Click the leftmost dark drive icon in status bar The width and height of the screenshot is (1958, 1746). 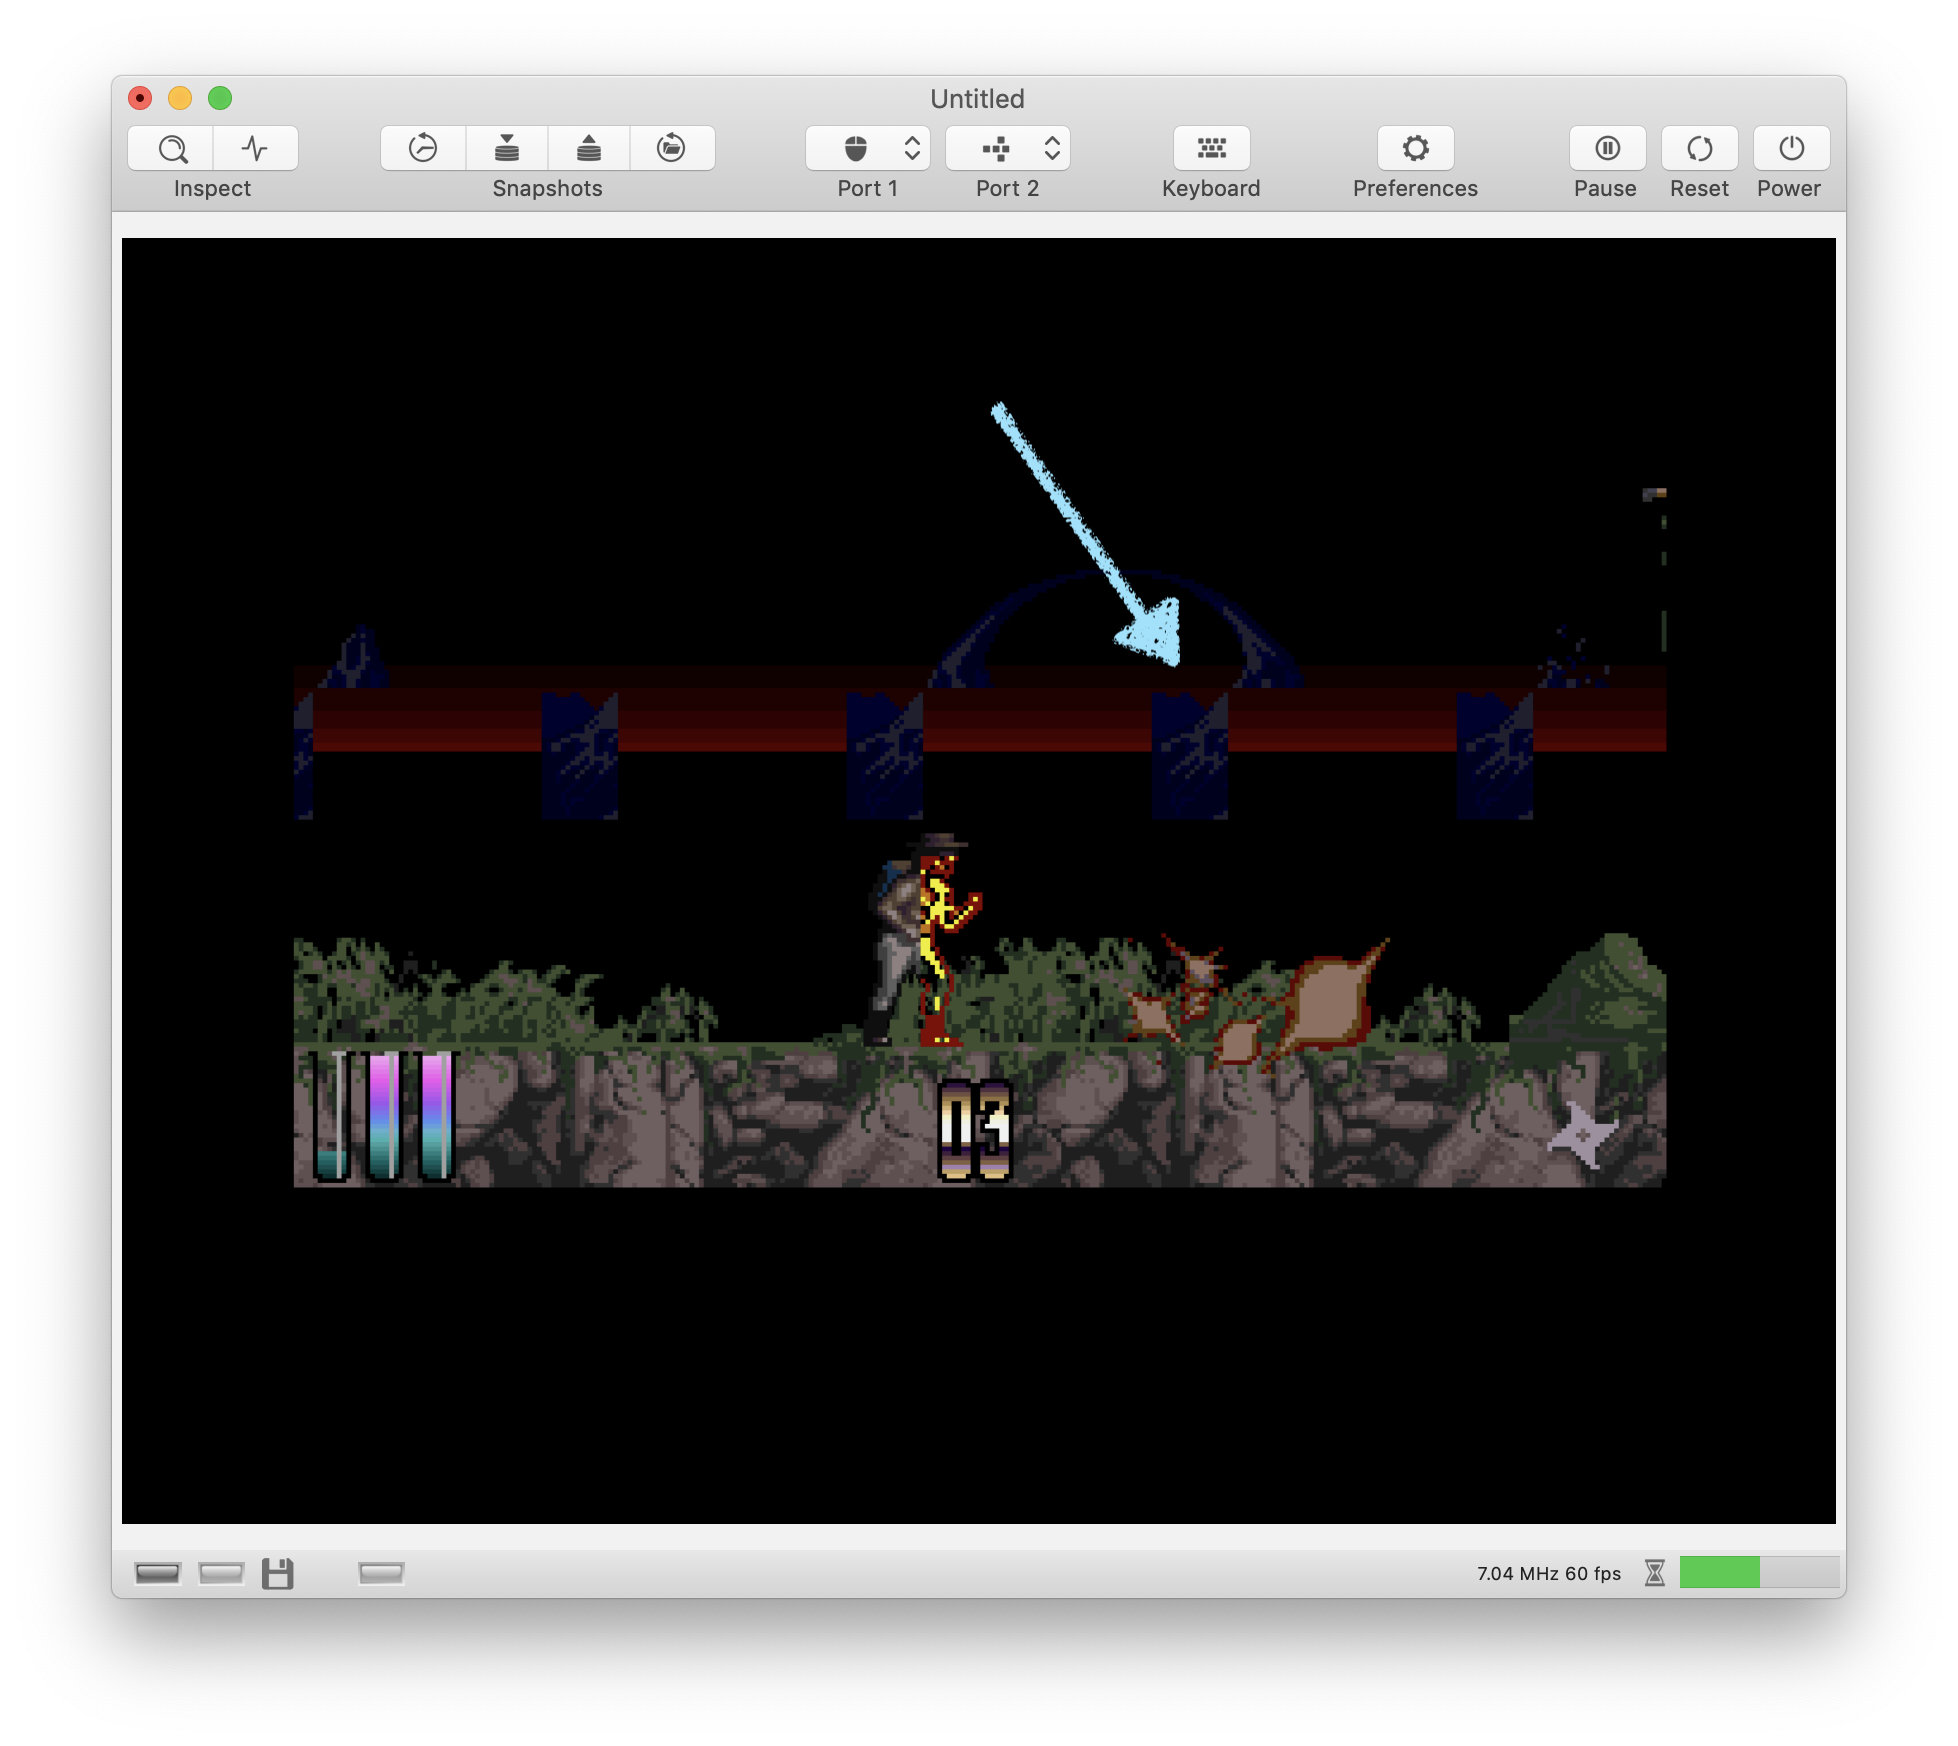point(157,1573)
